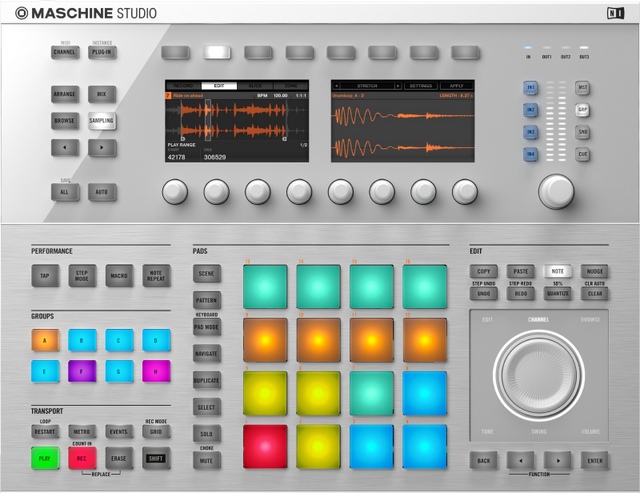Select the EDIT tab on left display
Image resolution: width=640 pixels, height=493 pixels.
click(219, 86)
